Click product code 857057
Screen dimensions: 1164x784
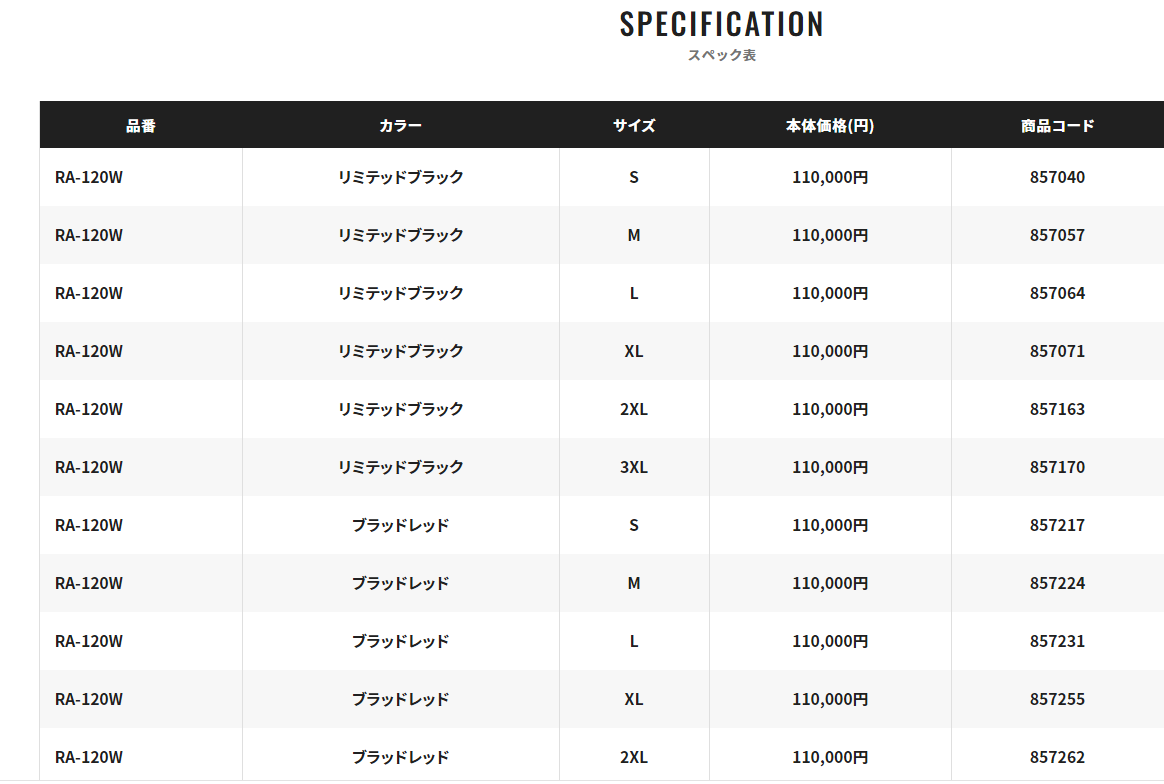point(1057,235)
